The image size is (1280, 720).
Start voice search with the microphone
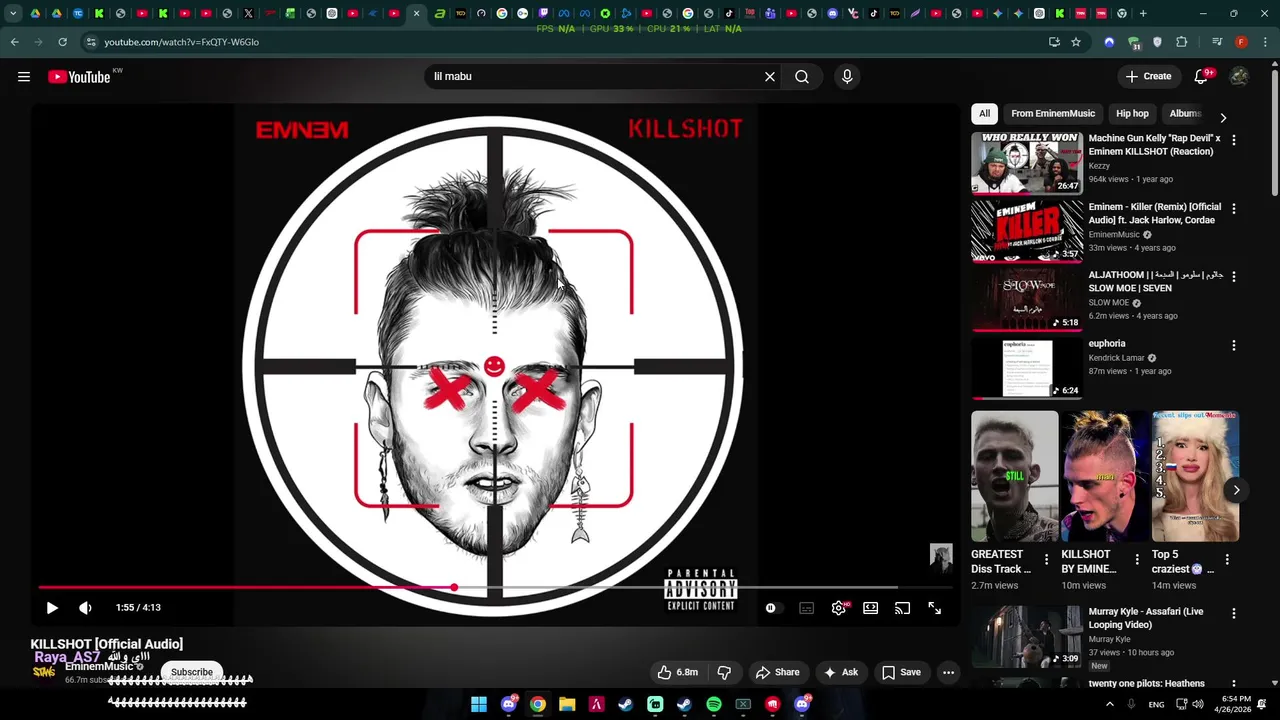tap(847, 77)
